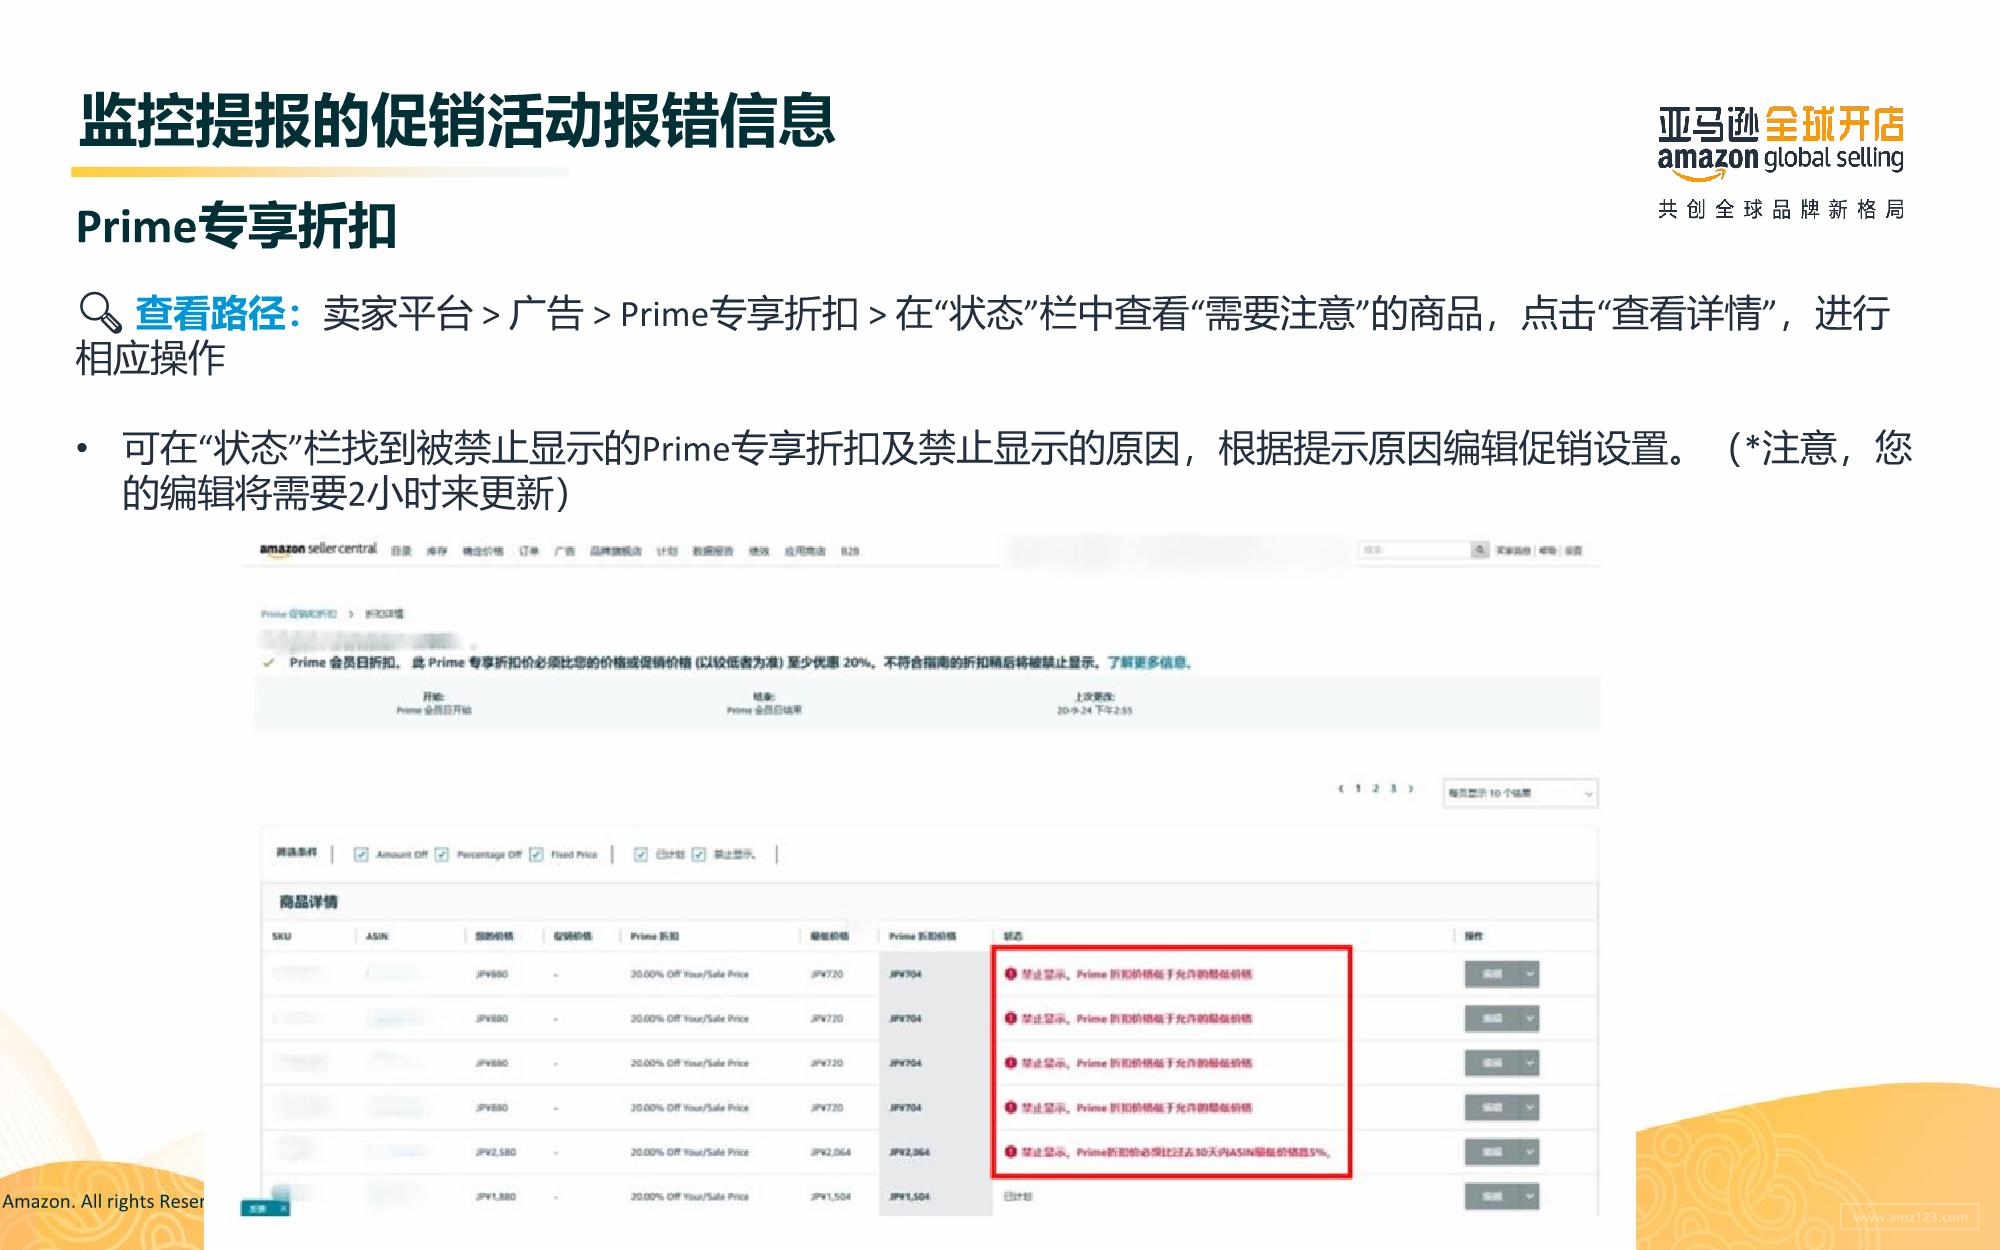2000x1250 pixels.
Task: Click the JP¥2,064 discount price cell
Action: coord(909,1152)
